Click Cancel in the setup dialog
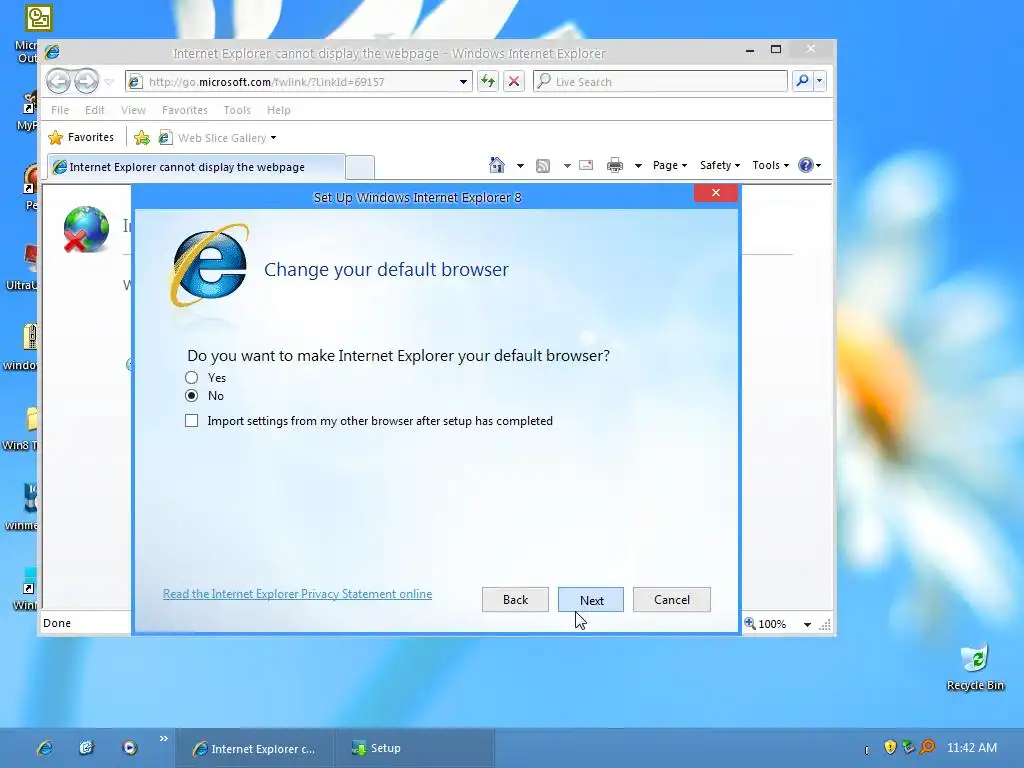1024x768 pixels. (671, 600)
